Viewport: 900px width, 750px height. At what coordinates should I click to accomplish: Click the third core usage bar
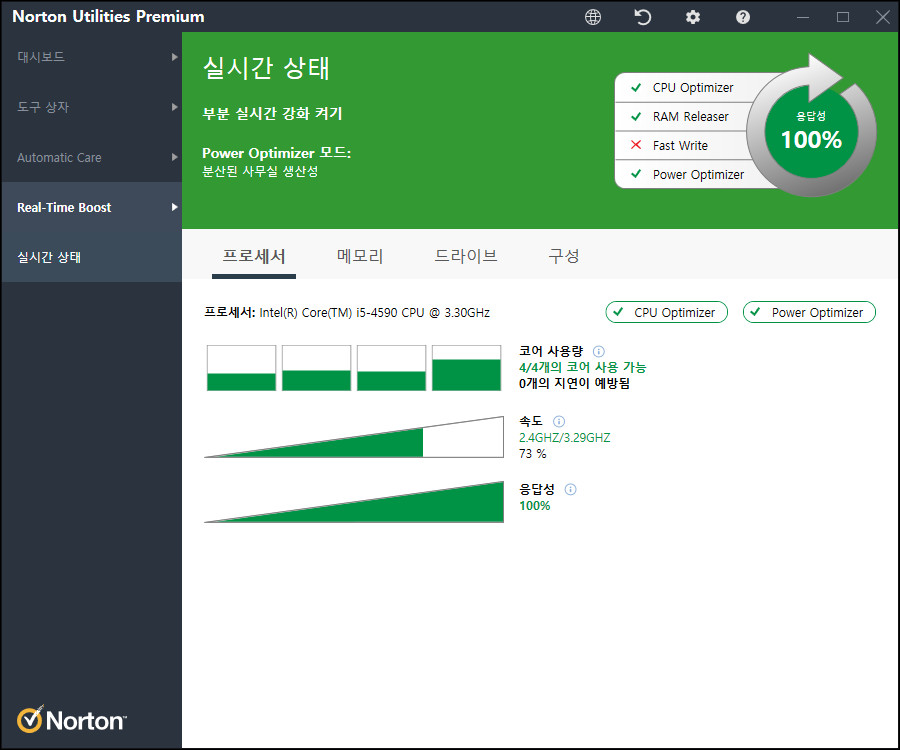(391, 368)
